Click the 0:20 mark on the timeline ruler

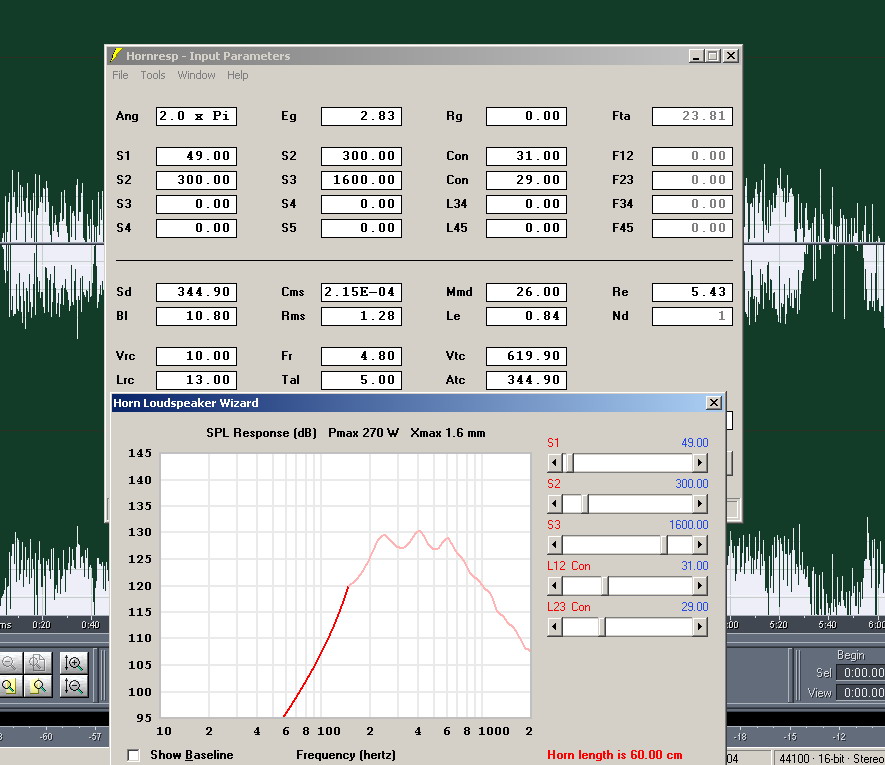(x=41, y=625)
